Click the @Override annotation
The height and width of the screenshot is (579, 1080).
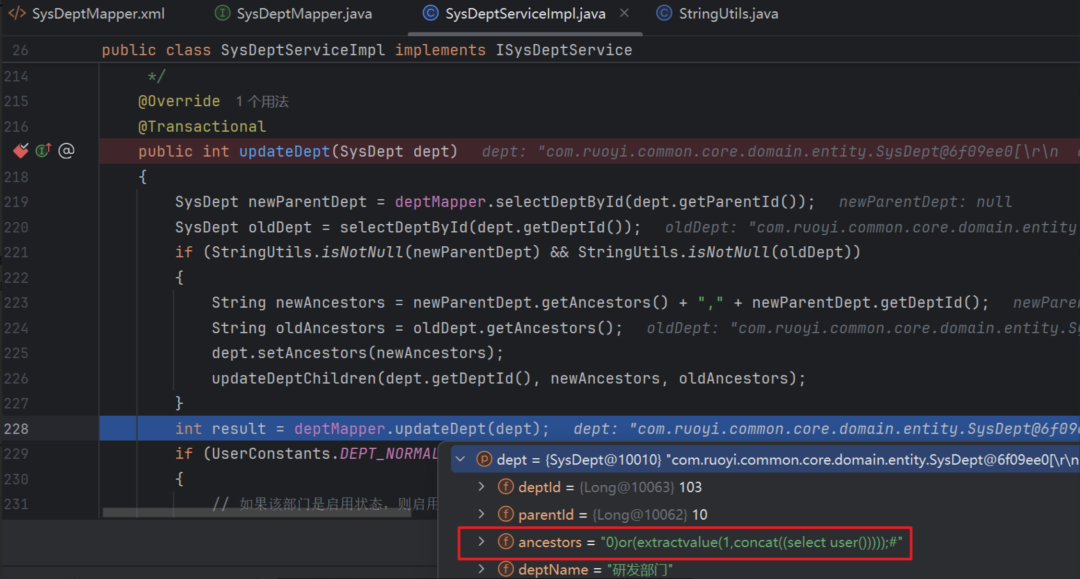179,101
